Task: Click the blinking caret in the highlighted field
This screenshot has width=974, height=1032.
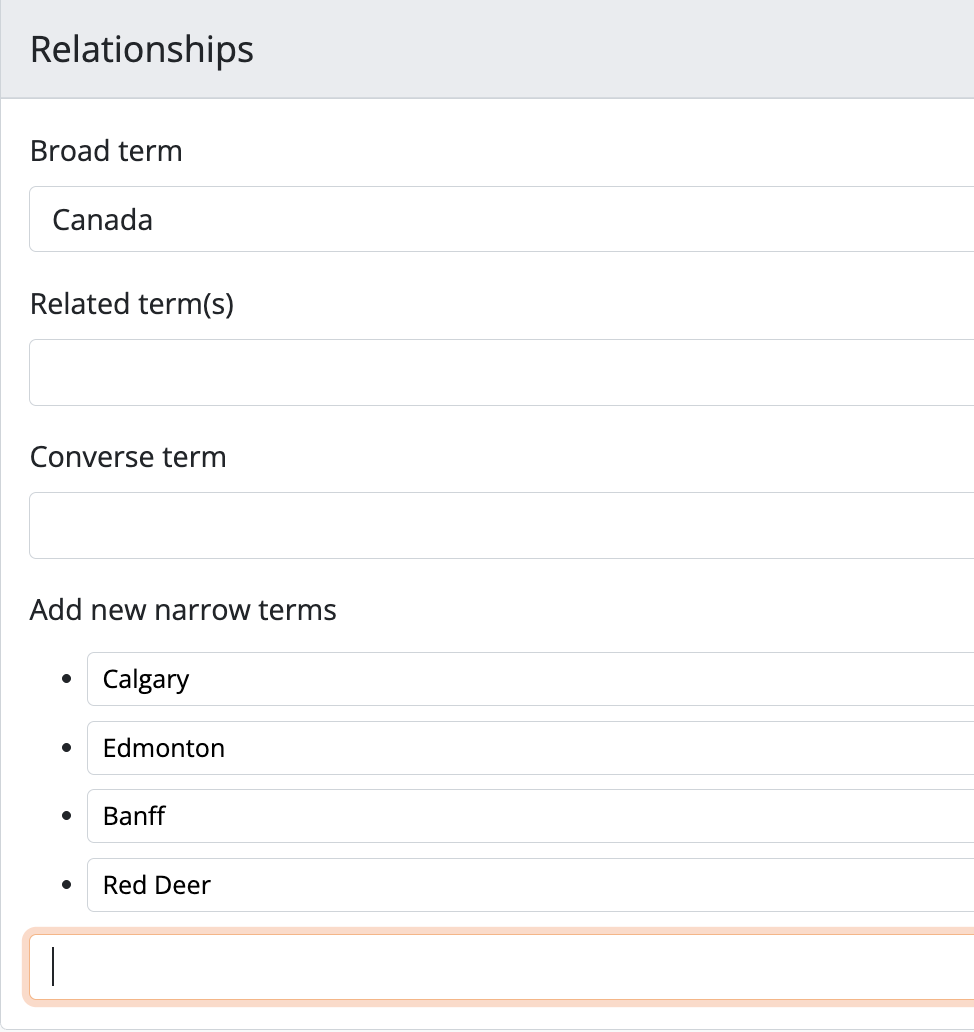Action: pyautogui.click(x=53, y=967)
